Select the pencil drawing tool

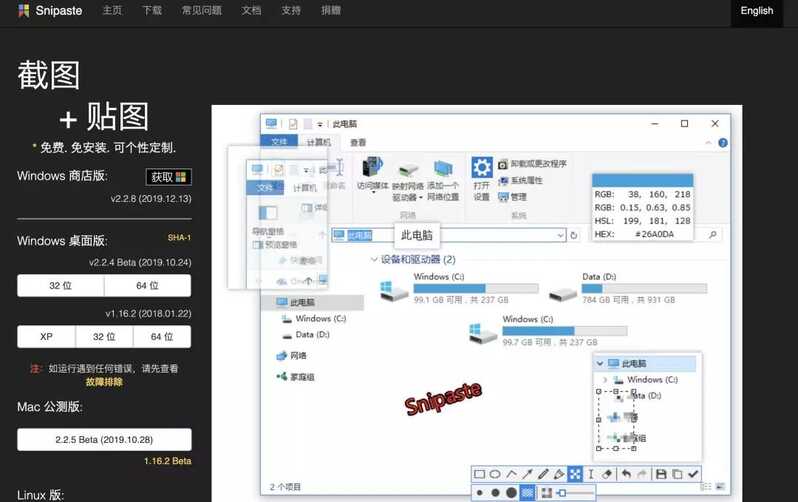click(543, 475)
